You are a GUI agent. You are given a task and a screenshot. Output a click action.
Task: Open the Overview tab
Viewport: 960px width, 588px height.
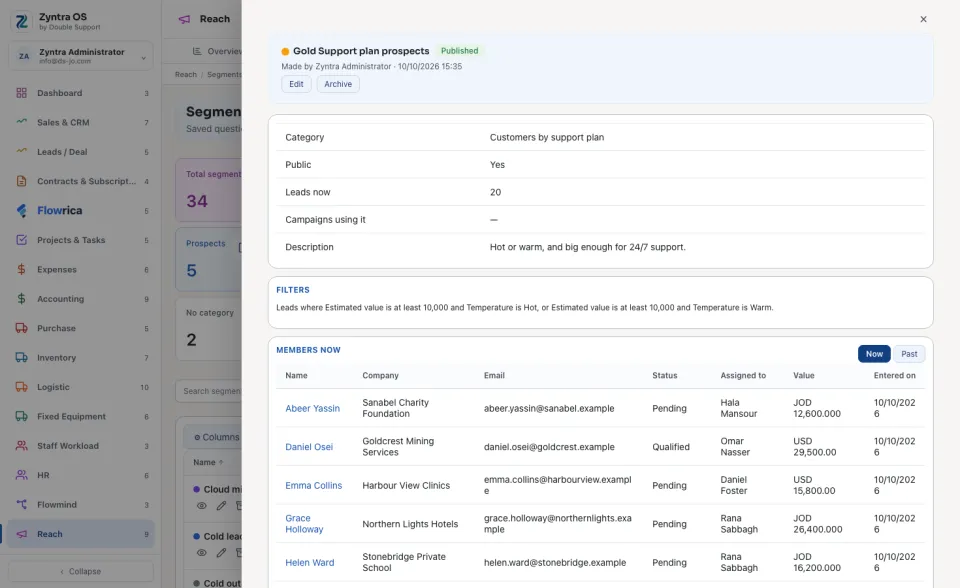pyautogui.click(x=217, y=51)
